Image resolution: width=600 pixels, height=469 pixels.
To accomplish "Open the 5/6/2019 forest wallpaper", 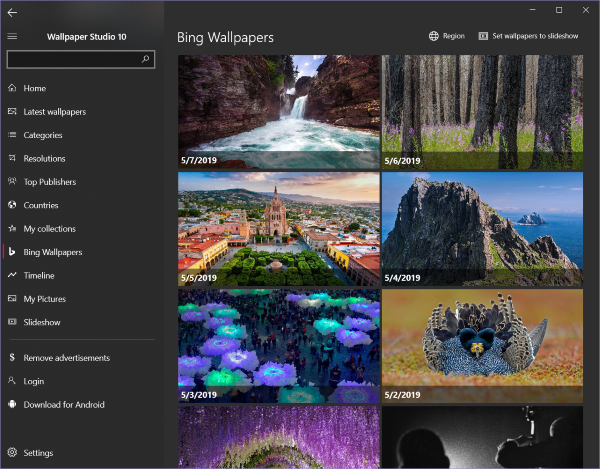I will pos(483,112).
